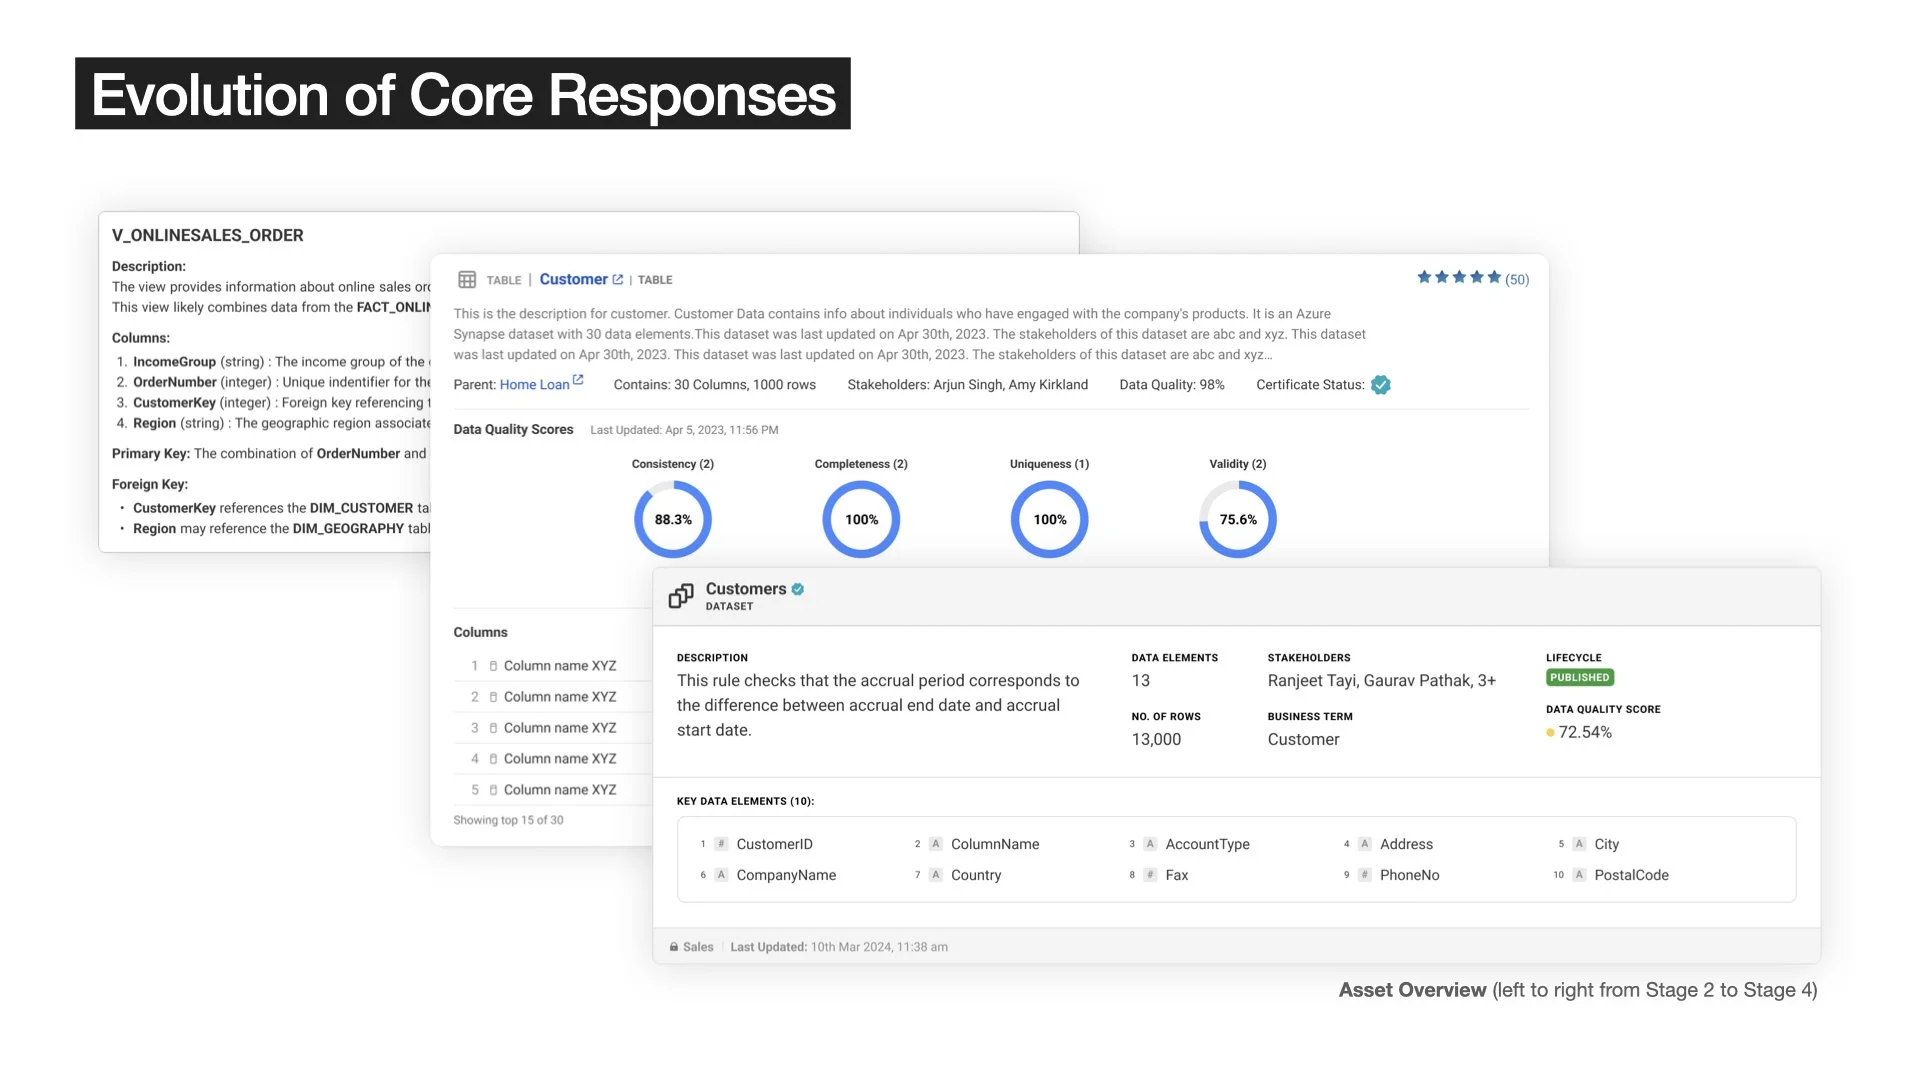Click the PUBLISHED lifecycle badge

point(1579,678)
